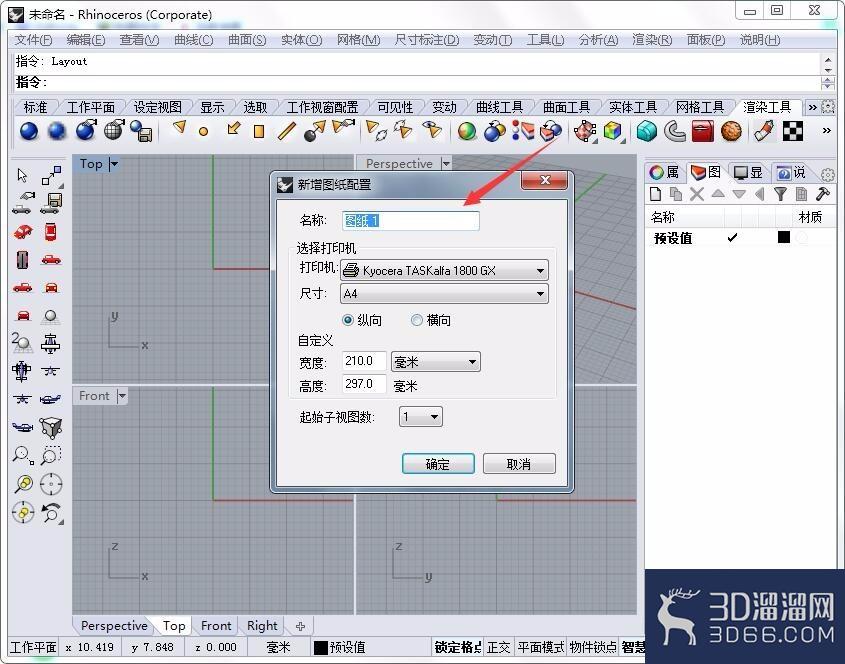845x664 pixels.
Task: Click the select objects arrow tool
Action: point(22,175)
